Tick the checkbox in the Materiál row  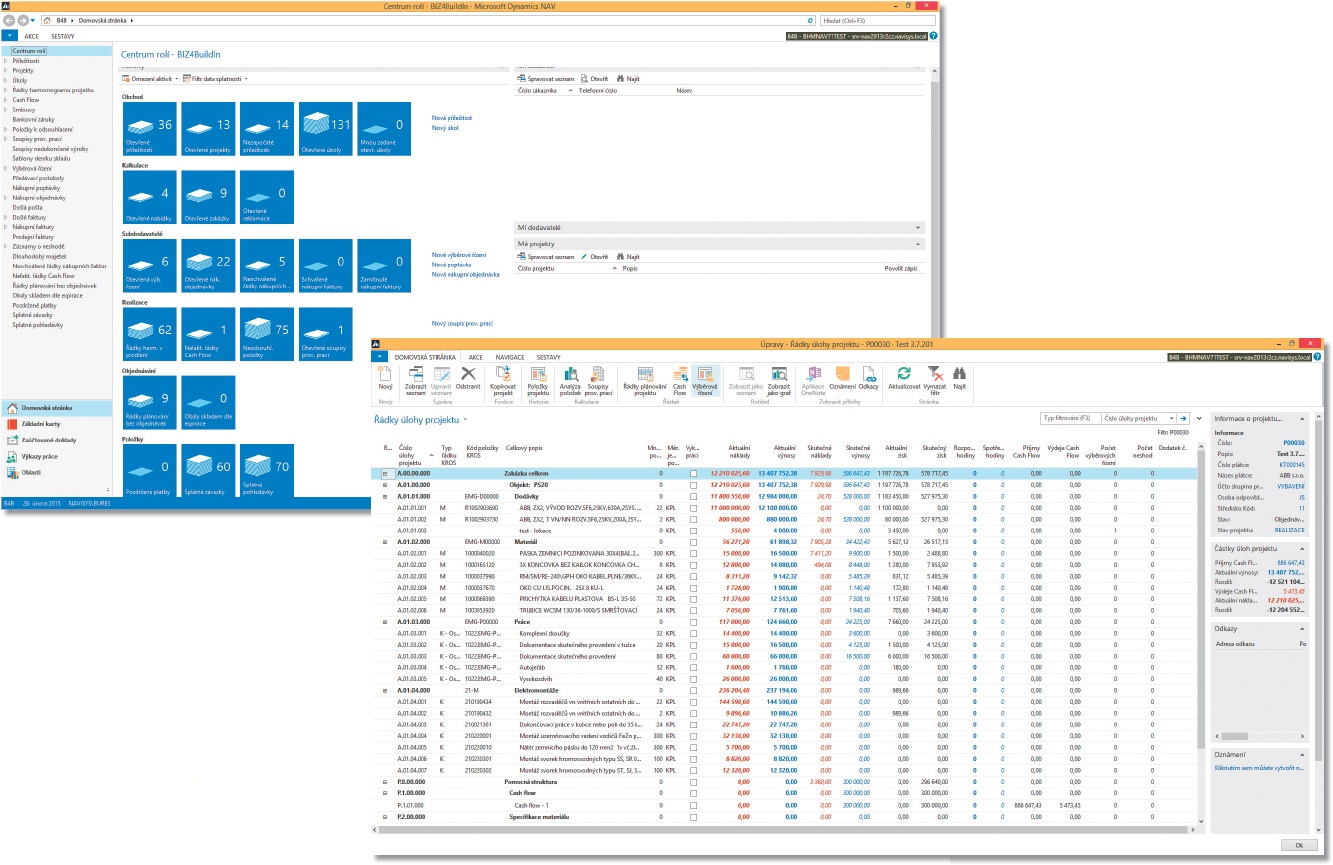click(693, 541)
